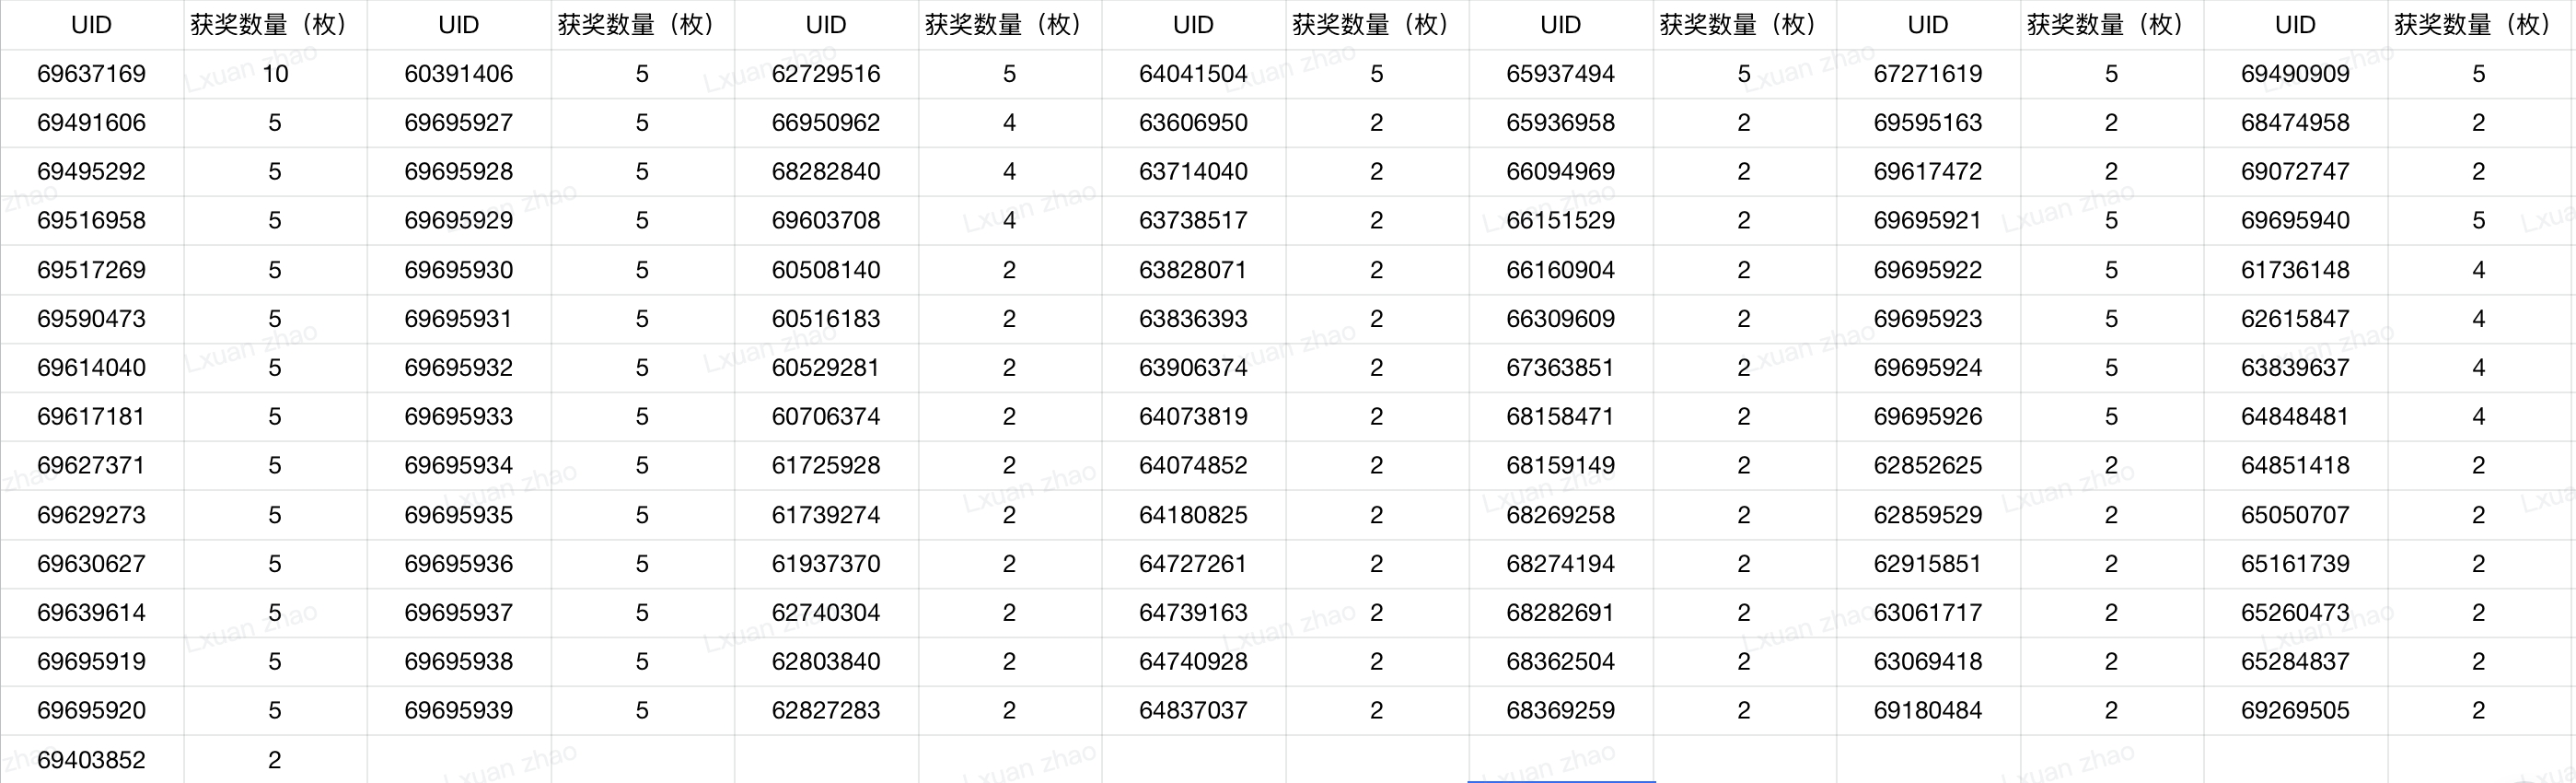This screenshot has height=783, width=2576.
Task: Select UID 61736148 cell
Action: click(x=2295, y=270)
